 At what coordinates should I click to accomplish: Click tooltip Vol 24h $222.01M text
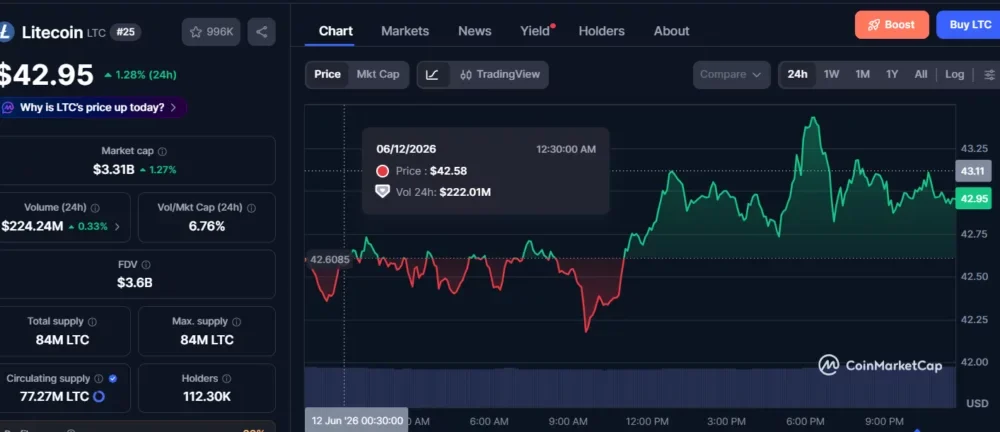465,192
